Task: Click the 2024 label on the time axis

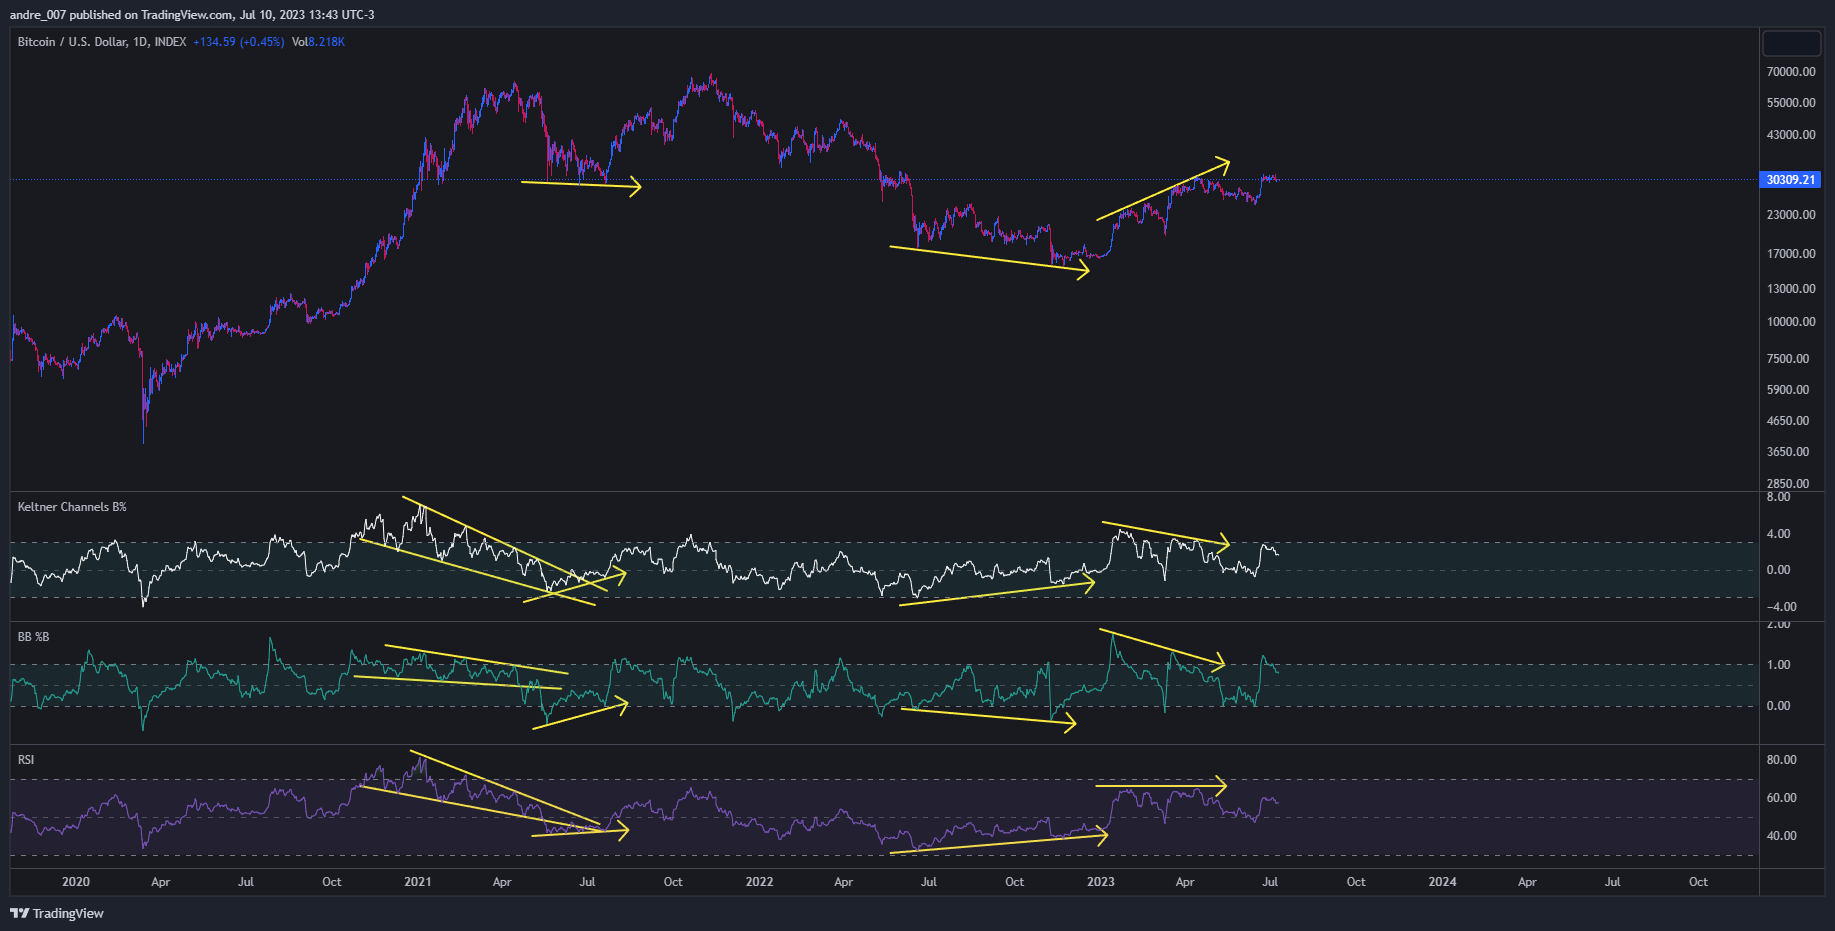Action: point(1443,882)
